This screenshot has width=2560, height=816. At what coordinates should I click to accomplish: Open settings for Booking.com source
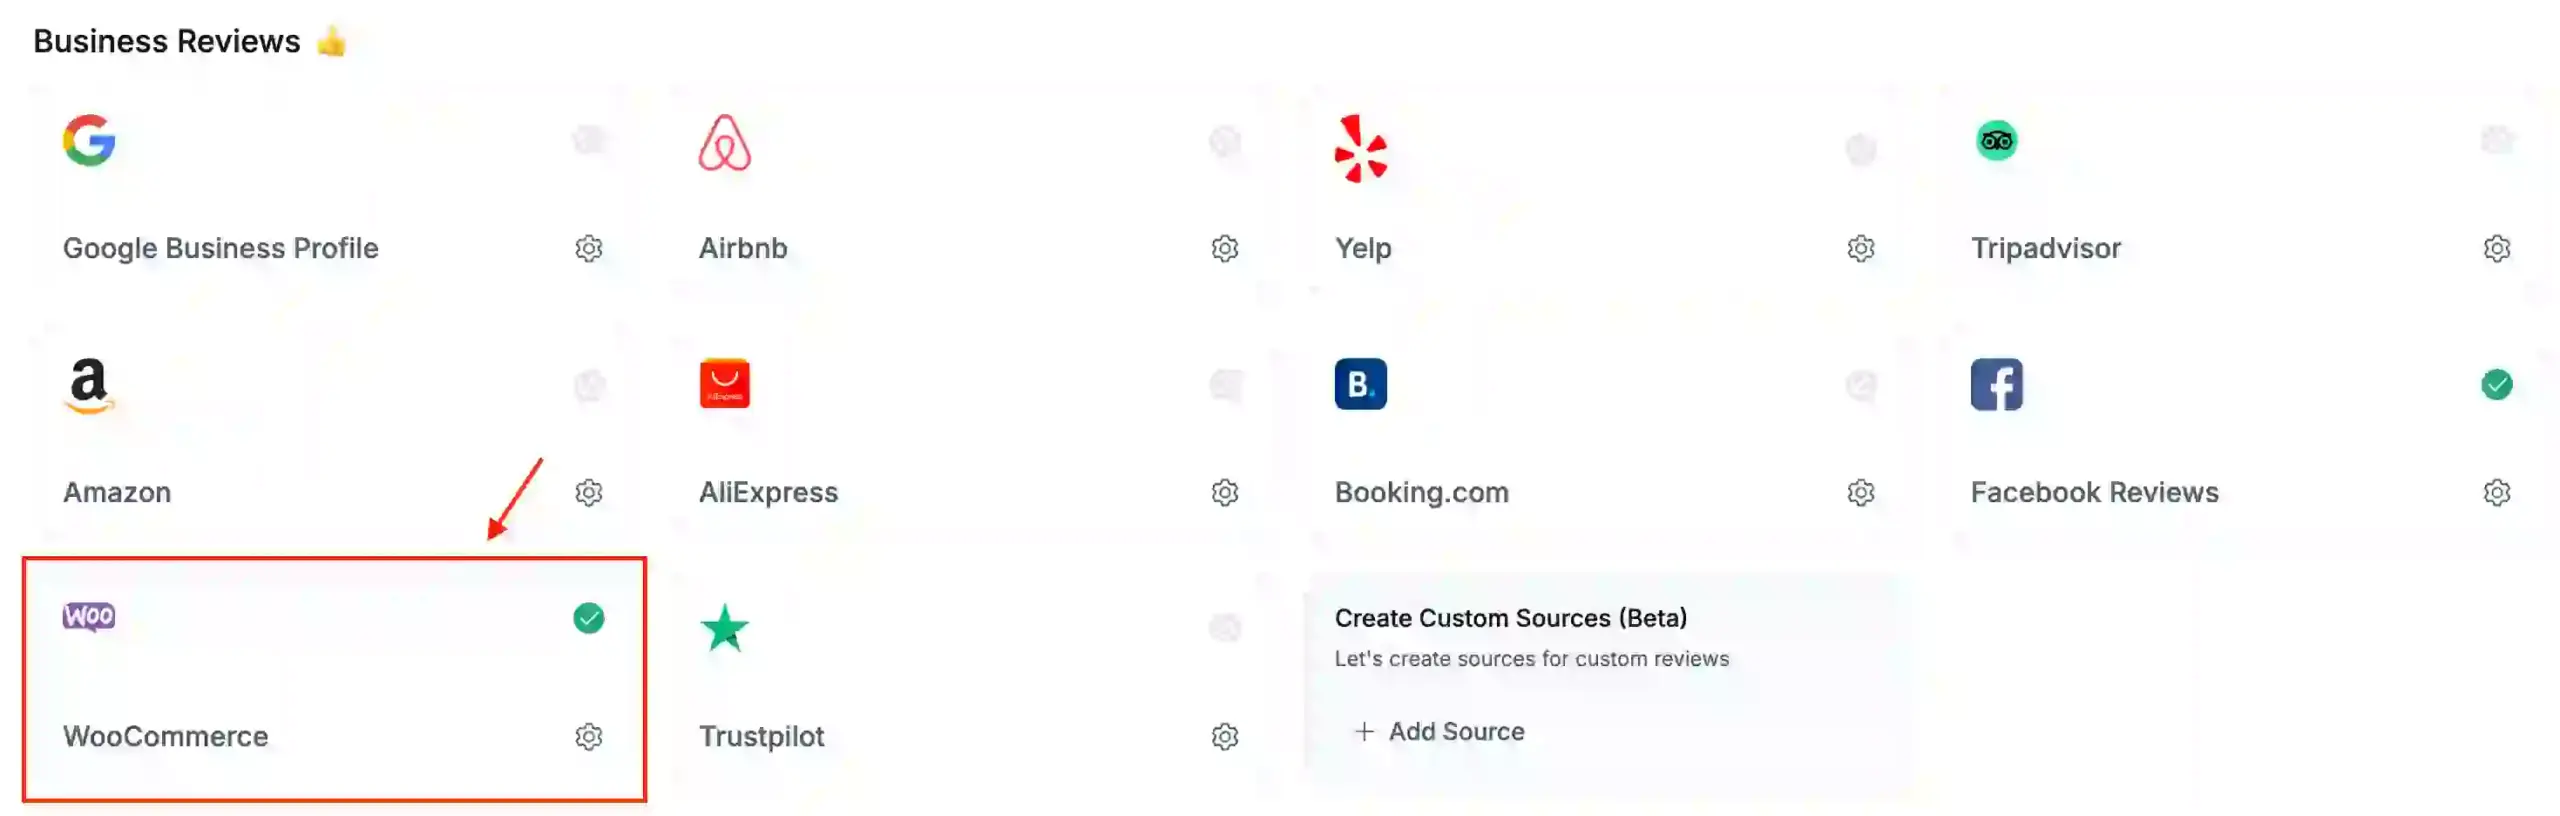coord(1861,492)
